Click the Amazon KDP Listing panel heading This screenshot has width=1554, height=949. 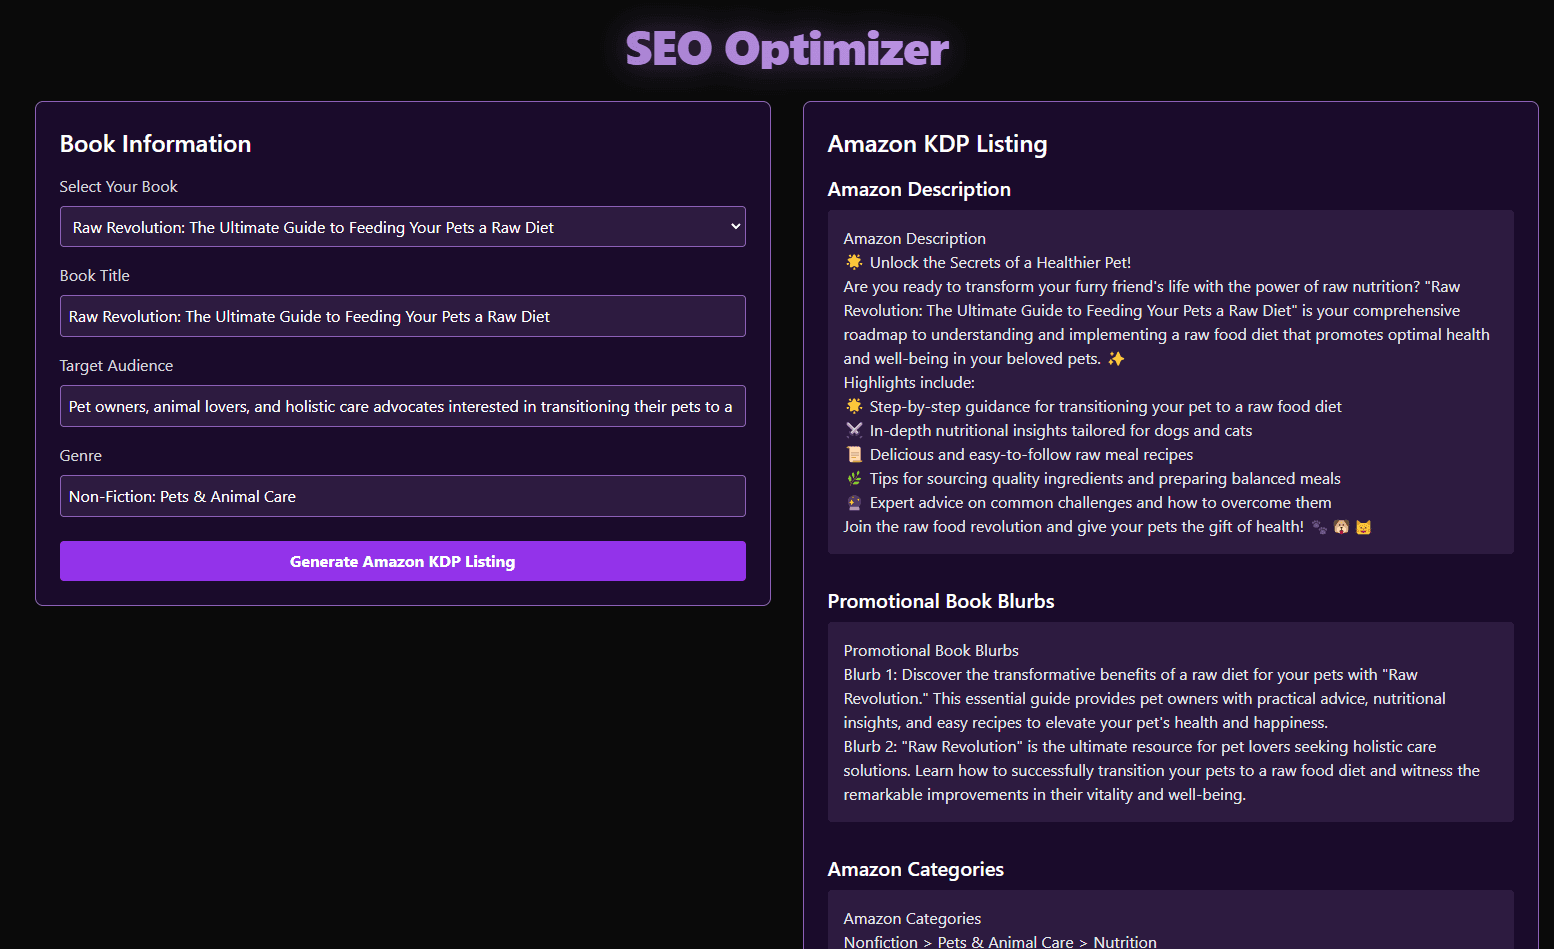click(x=937, y=144)
